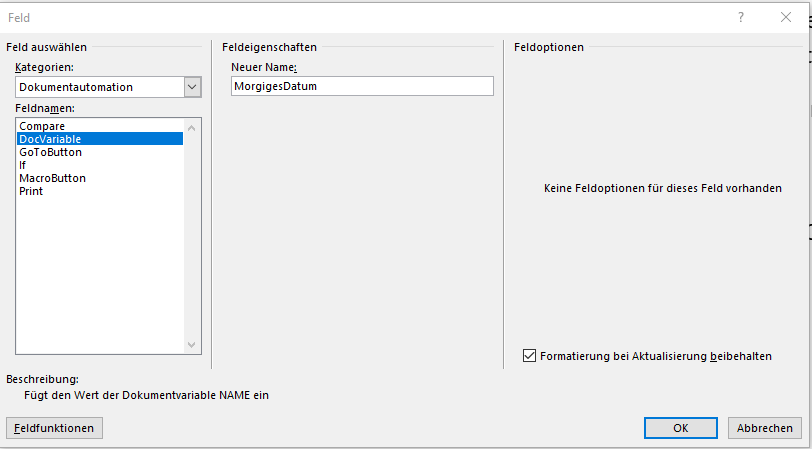Viewport: 812px width, 449px height.
Task: Close the Feld dialog window
Action: click(x=786, y=17)
